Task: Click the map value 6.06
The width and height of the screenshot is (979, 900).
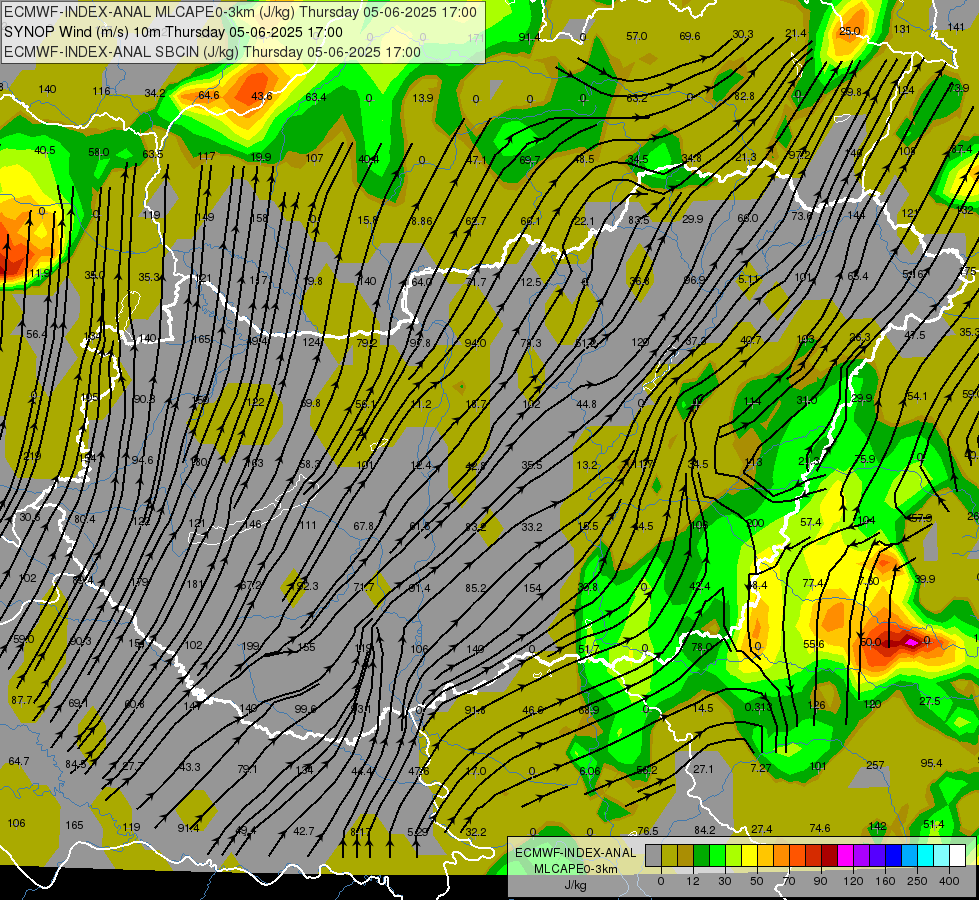Action: tap(589, 771)
